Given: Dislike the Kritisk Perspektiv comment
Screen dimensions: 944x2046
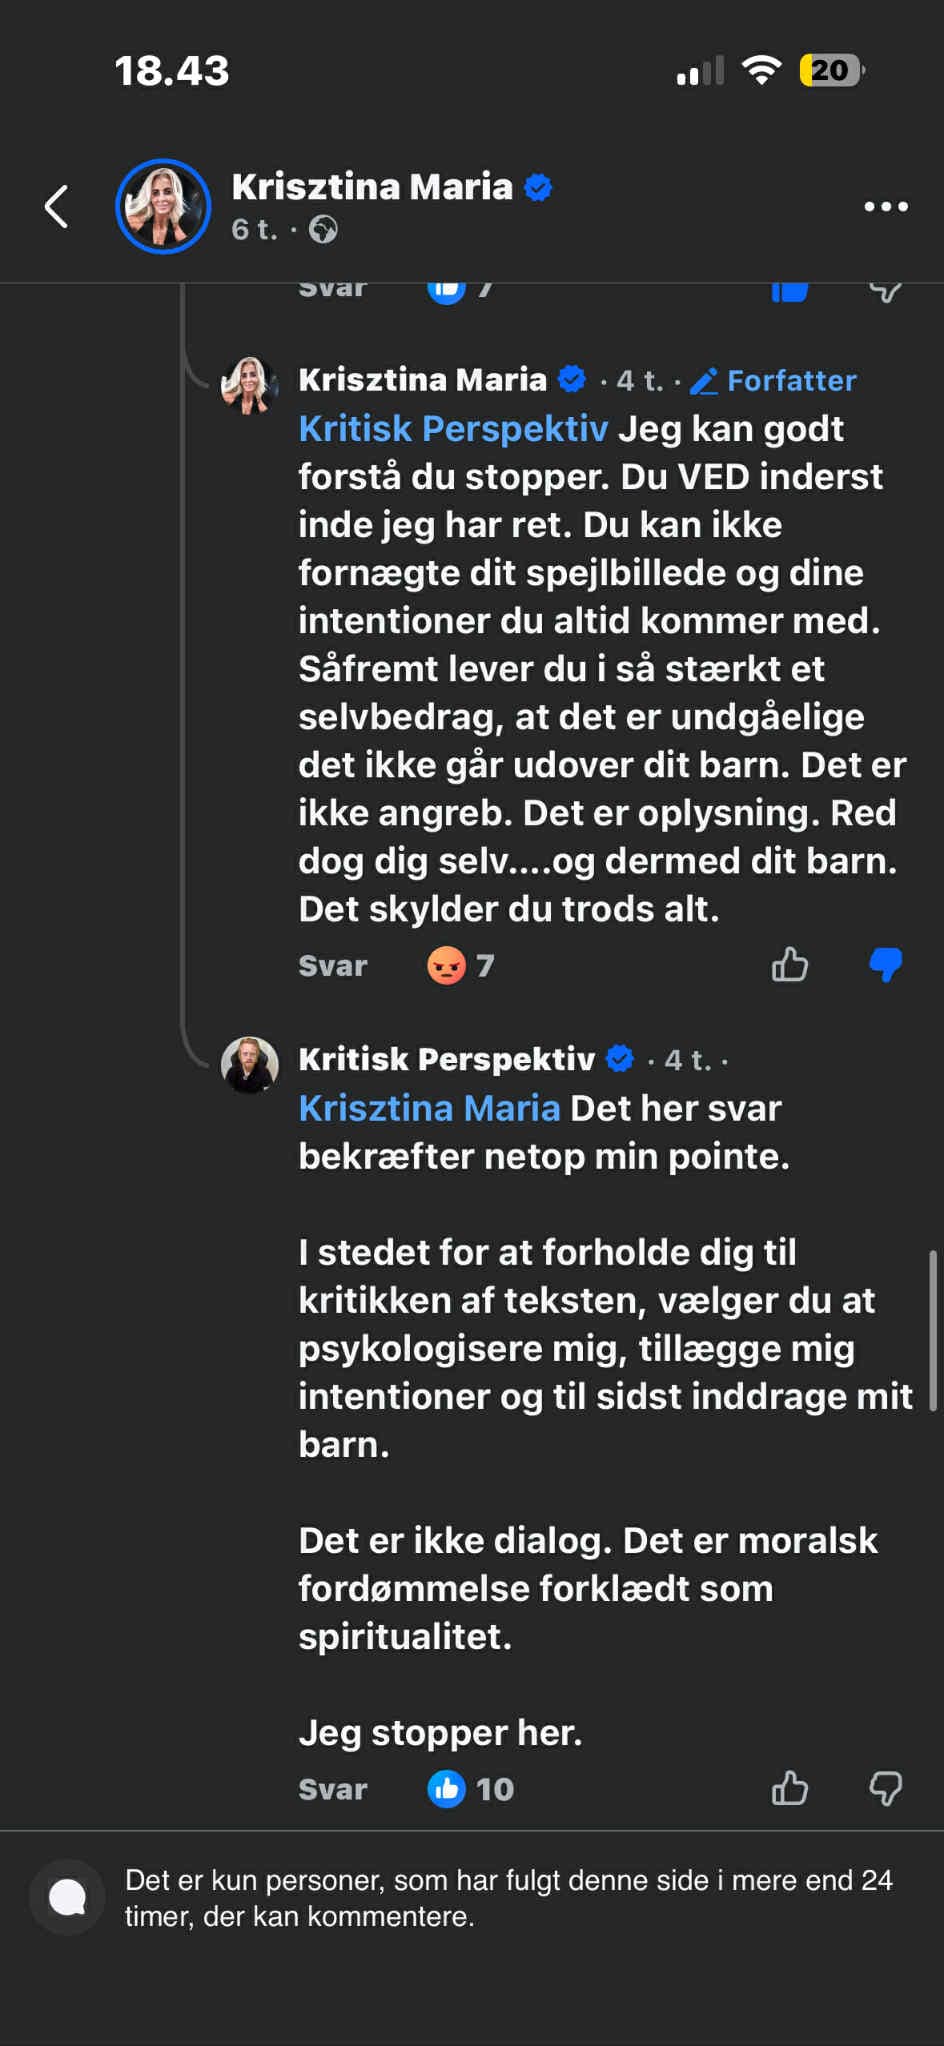Looking at the screenshot, I should pos(886,1788).
